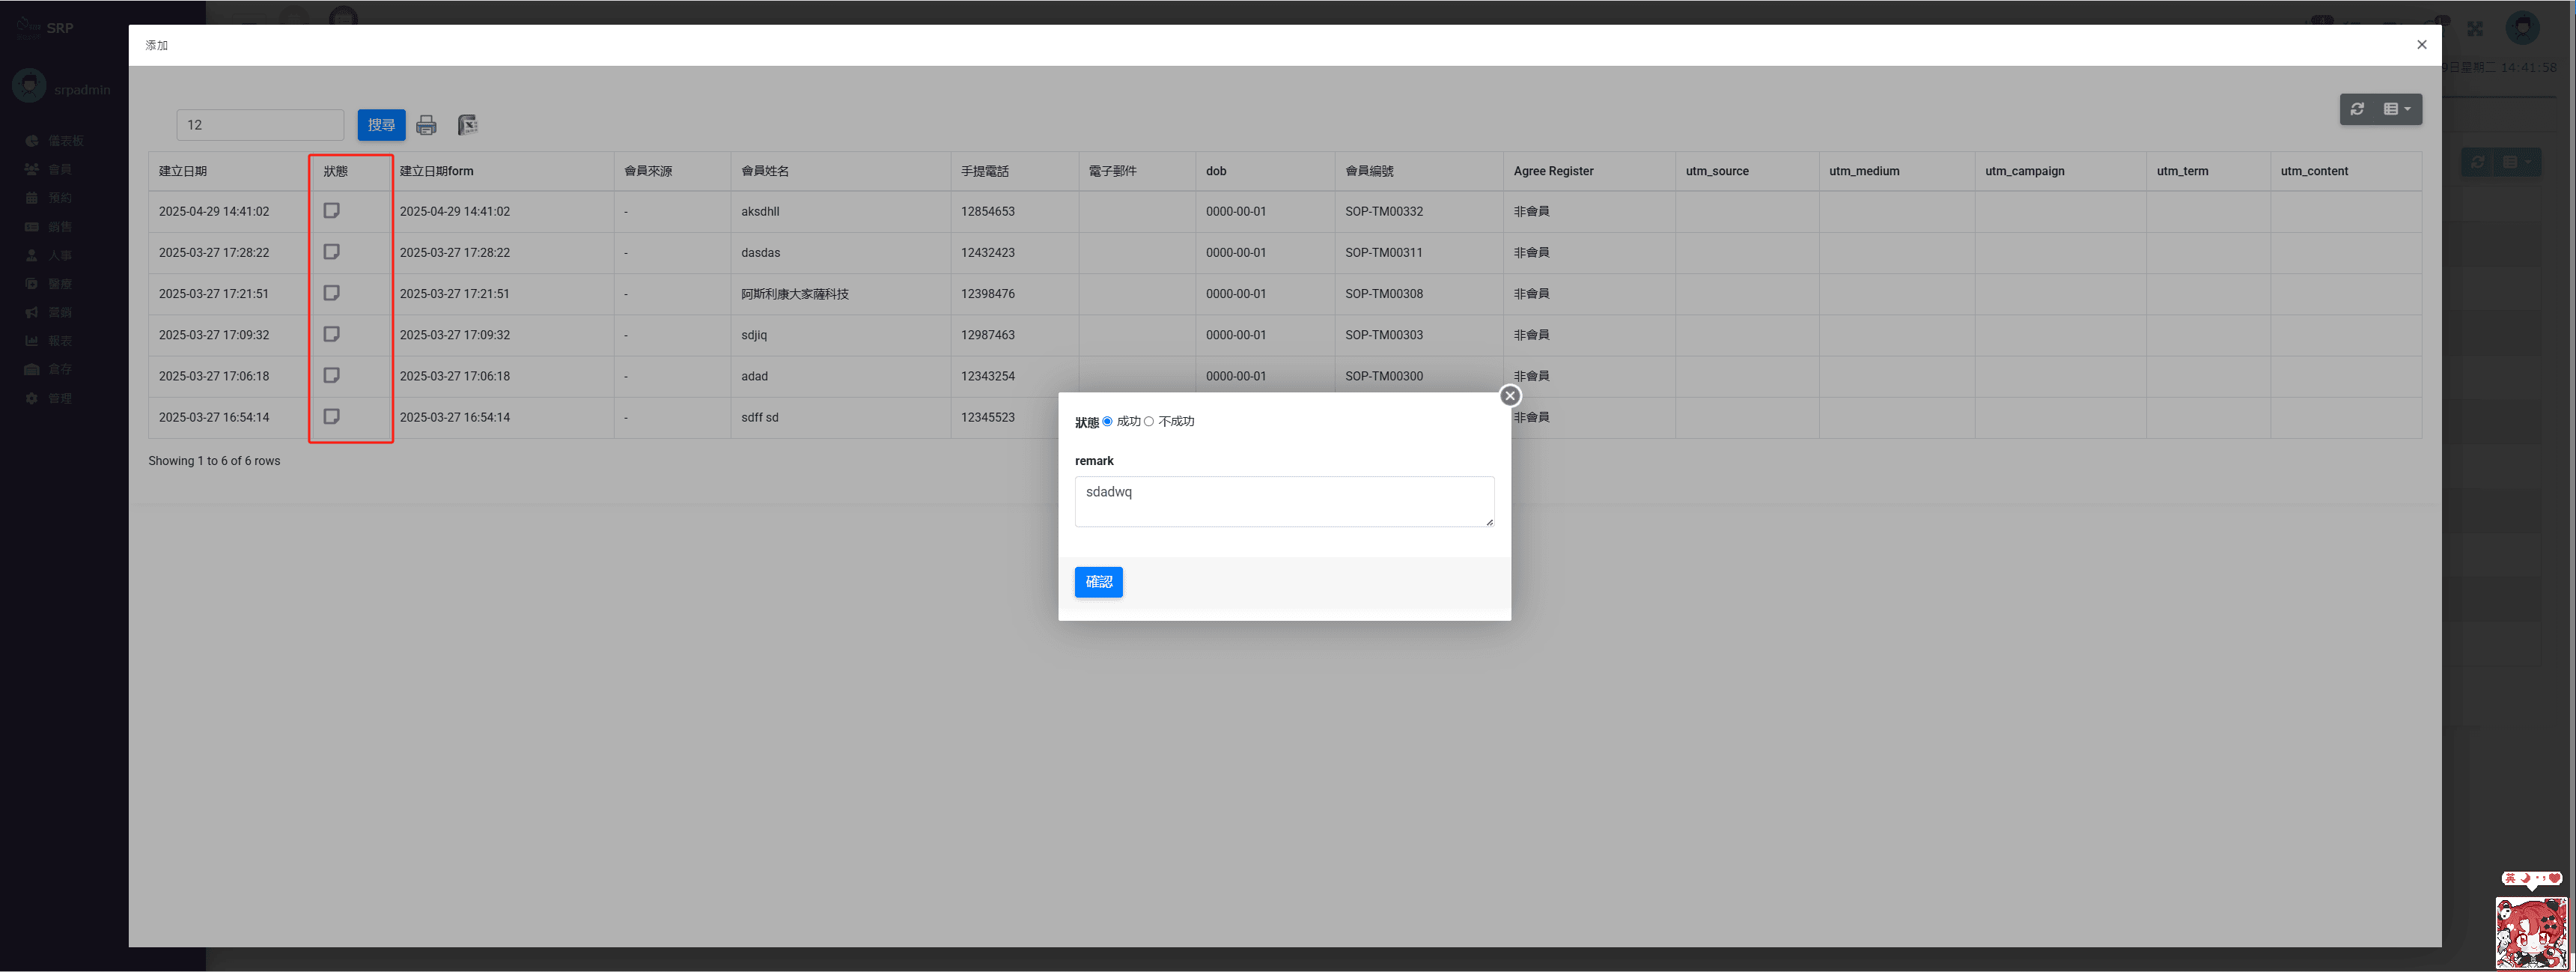Open status note for member adad
2576x972 pixels.
point(332,375)
